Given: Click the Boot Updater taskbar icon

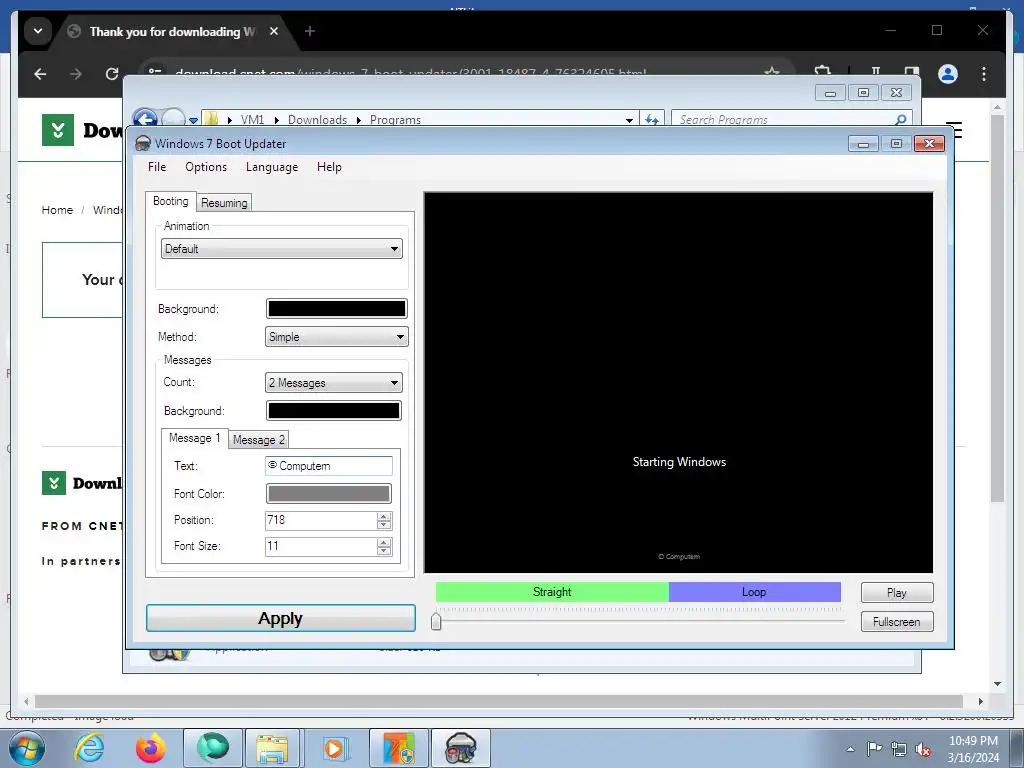Looking at the screenshot, I should 460,748.
